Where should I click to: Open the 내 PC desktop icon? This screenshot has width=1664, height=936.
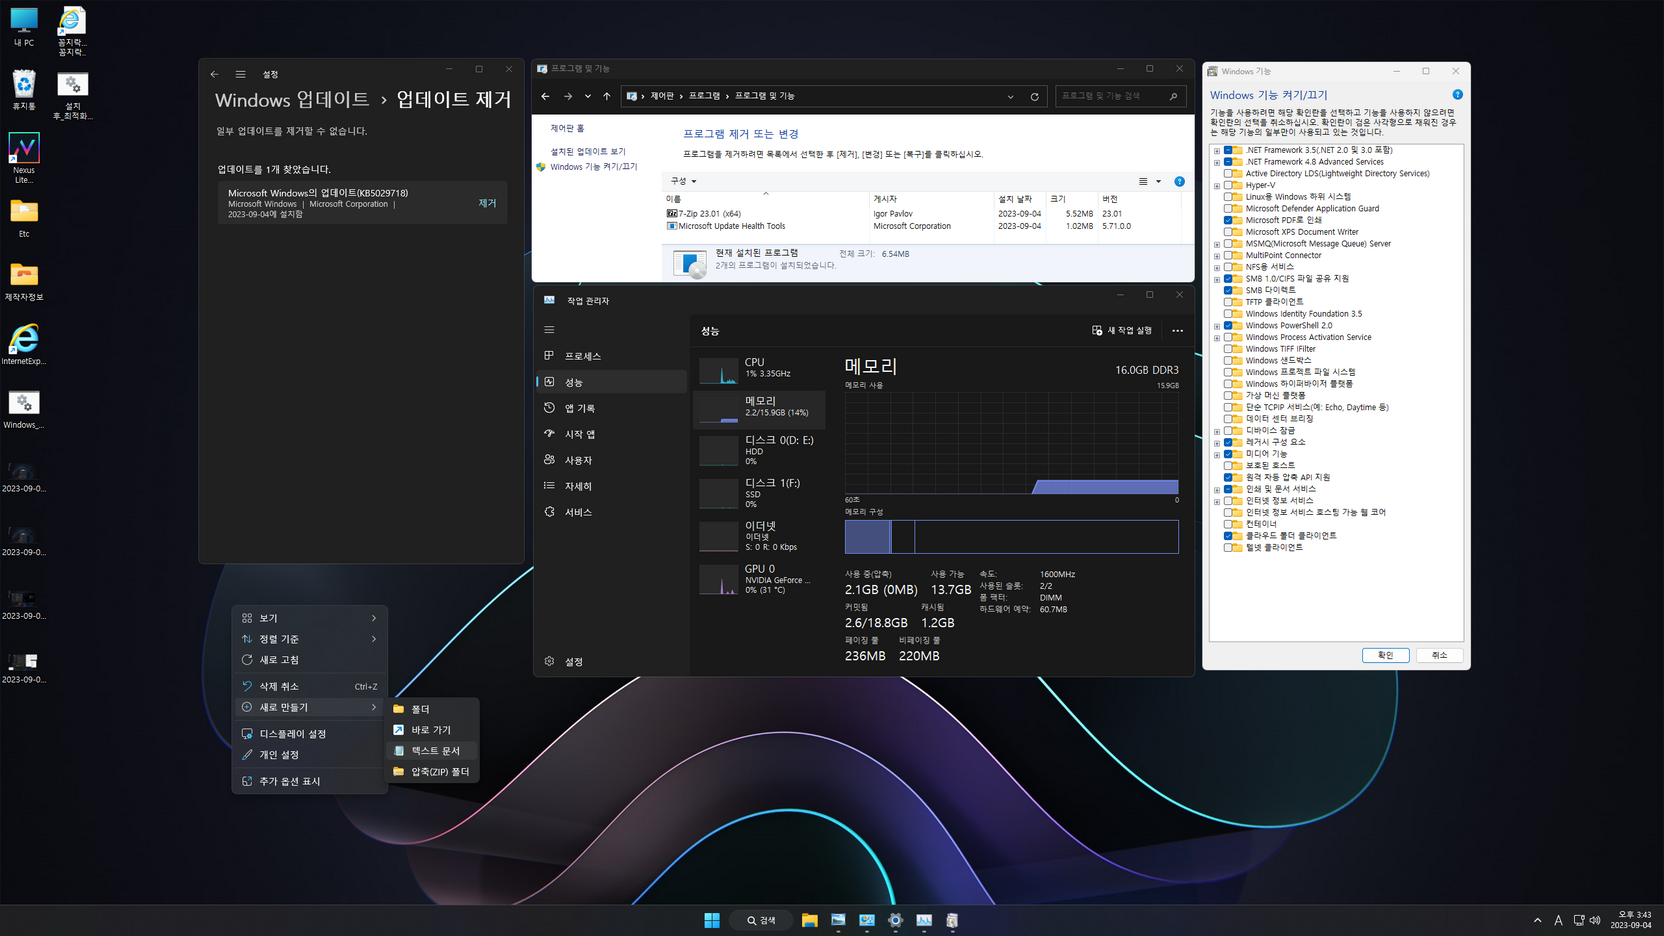(23, 27)
